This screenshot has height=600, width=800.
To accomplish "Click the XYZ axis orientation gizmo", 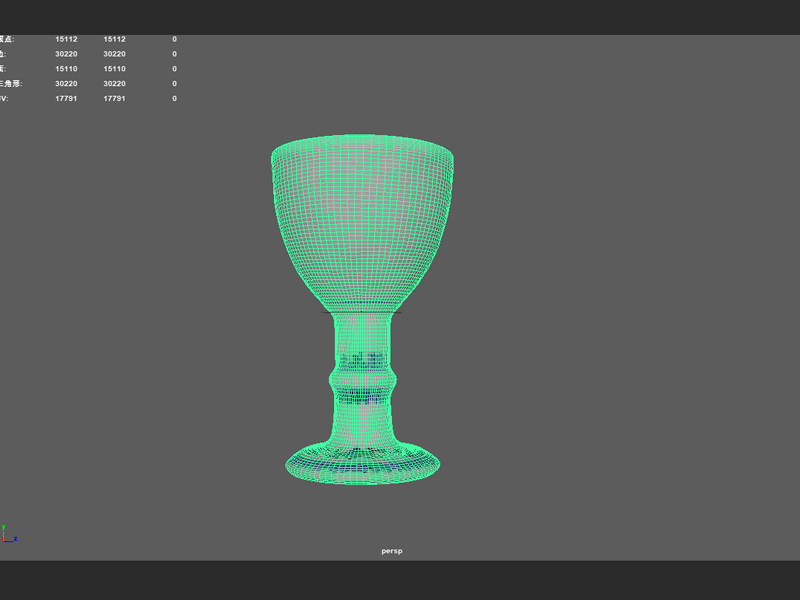I will coord(8,534).
